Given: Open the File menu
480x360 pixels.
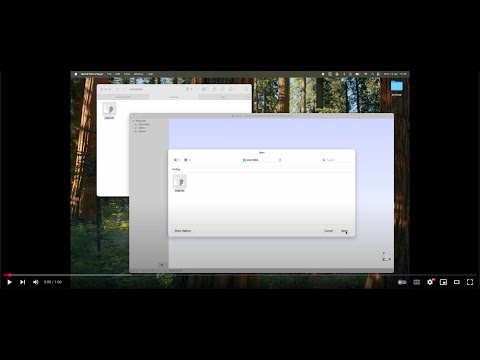Looking at the screenshot, I should point(109,74).
